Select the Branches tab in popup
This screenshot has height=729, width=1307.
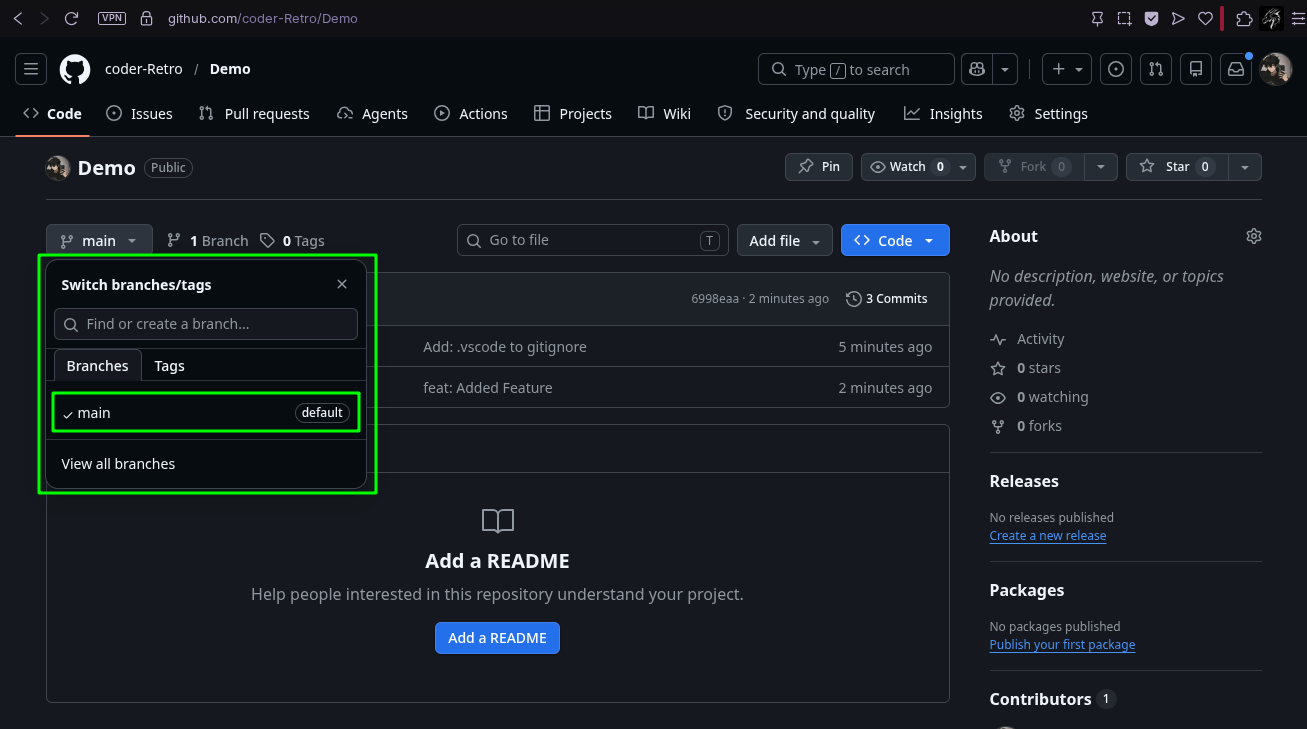point(98,366)
